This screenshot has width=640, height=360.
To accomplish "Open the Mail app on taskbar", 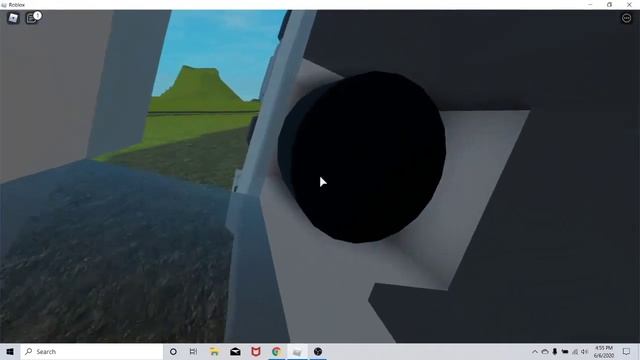I will coord(235,351).
